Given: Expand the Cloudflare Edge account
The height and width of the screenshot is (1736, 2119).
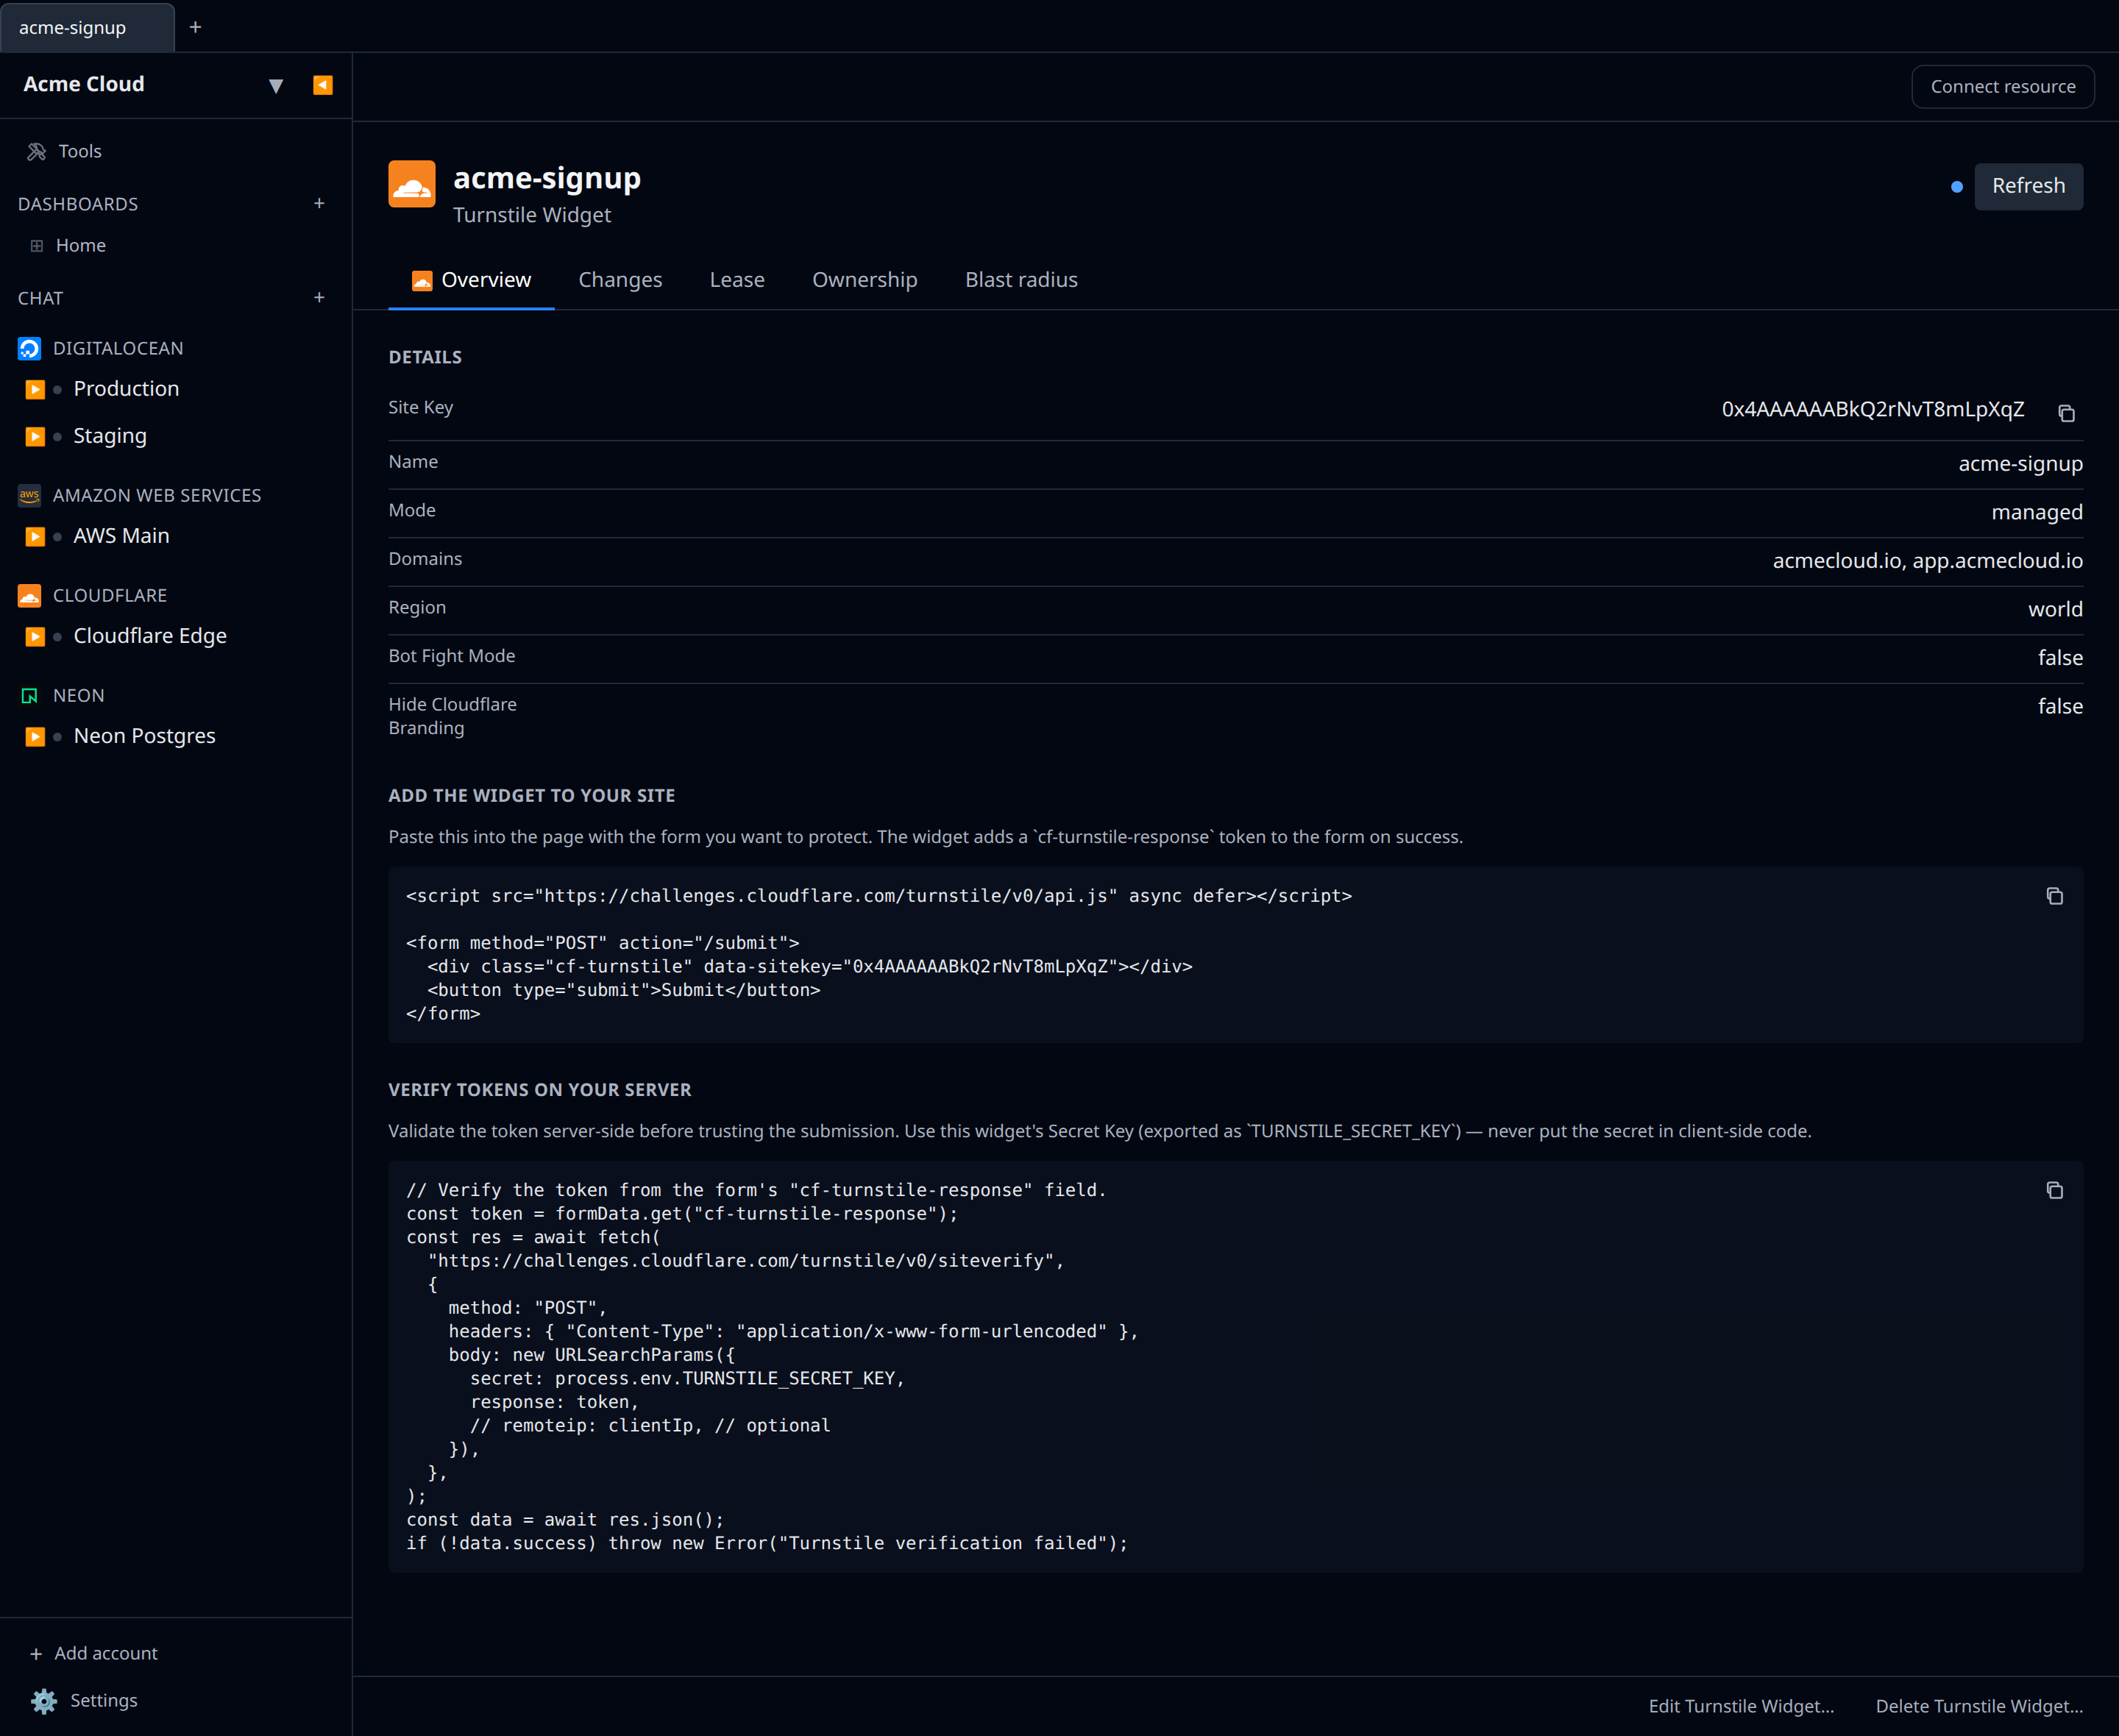Looking at the screenshot, I should coord(35,637).
